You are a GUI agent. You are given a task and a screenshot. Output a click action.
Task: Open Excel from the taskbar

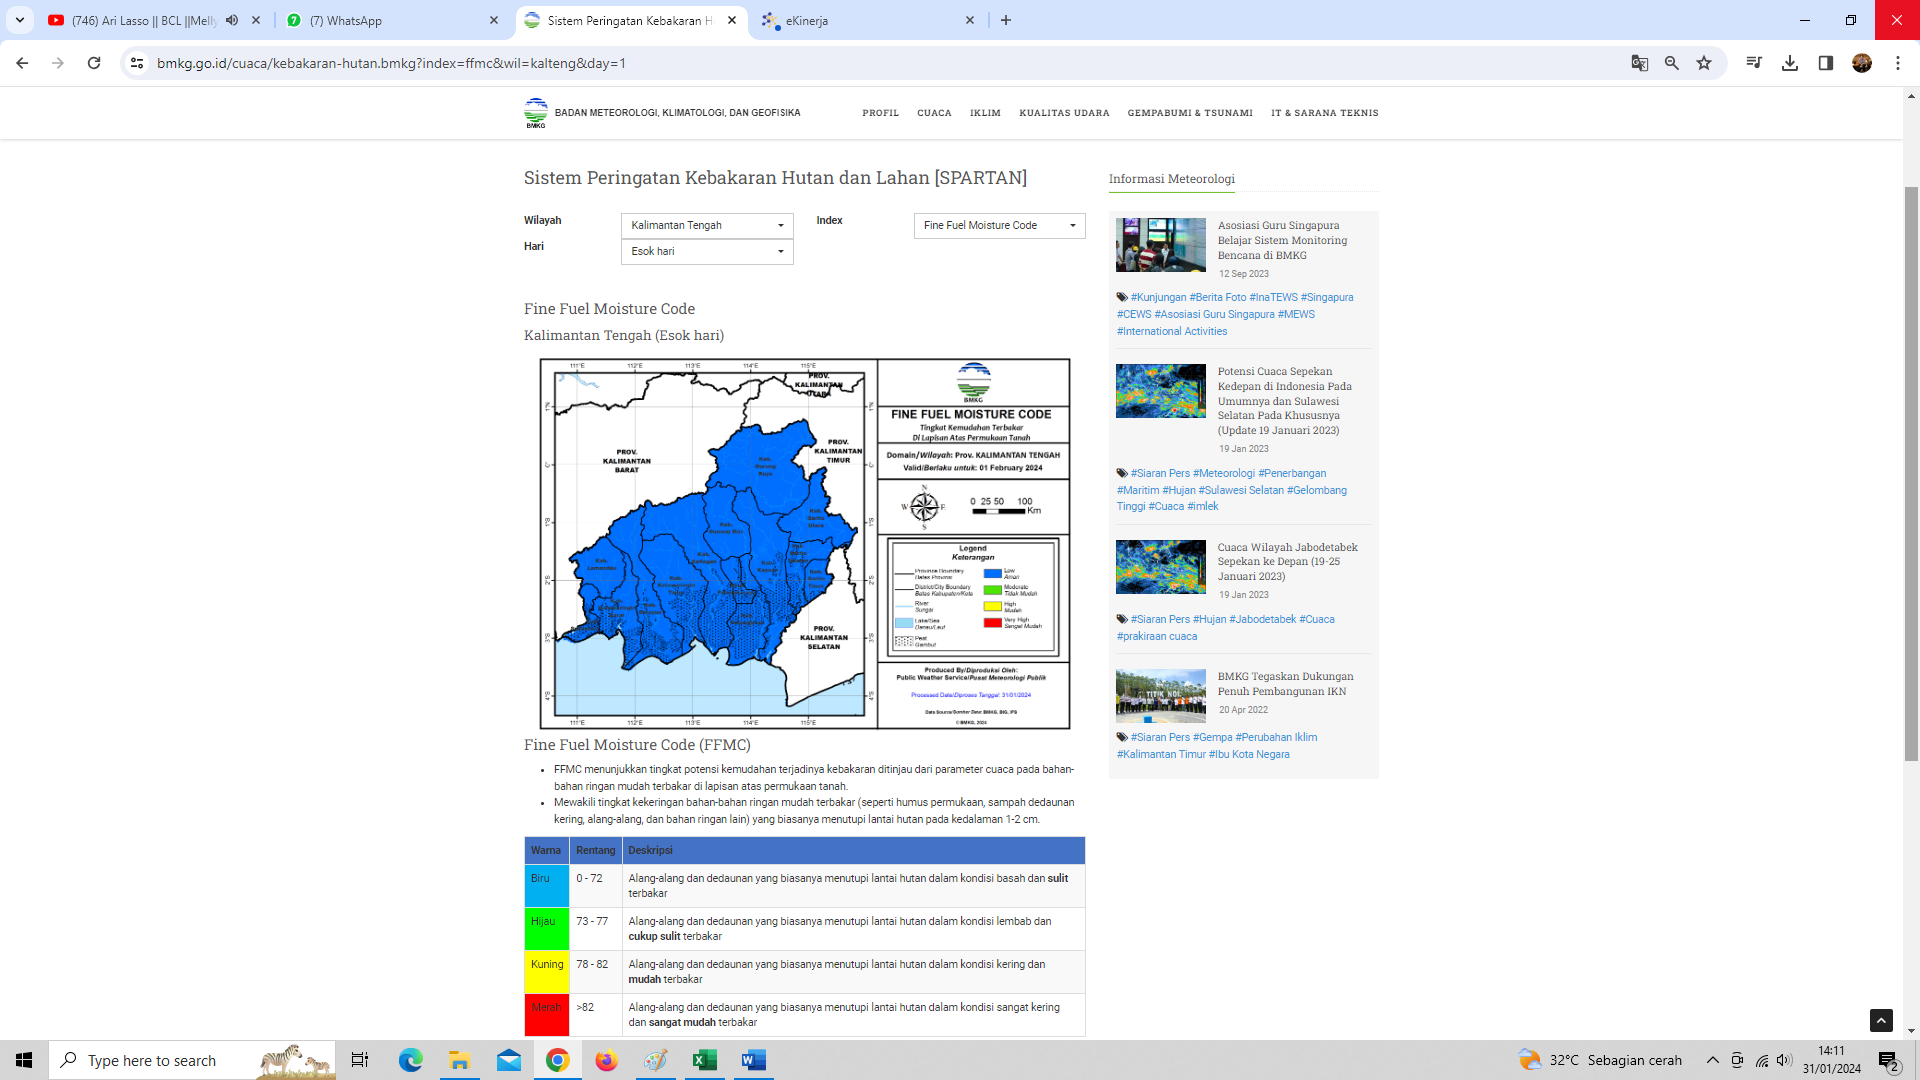(x=705, y=1060)
